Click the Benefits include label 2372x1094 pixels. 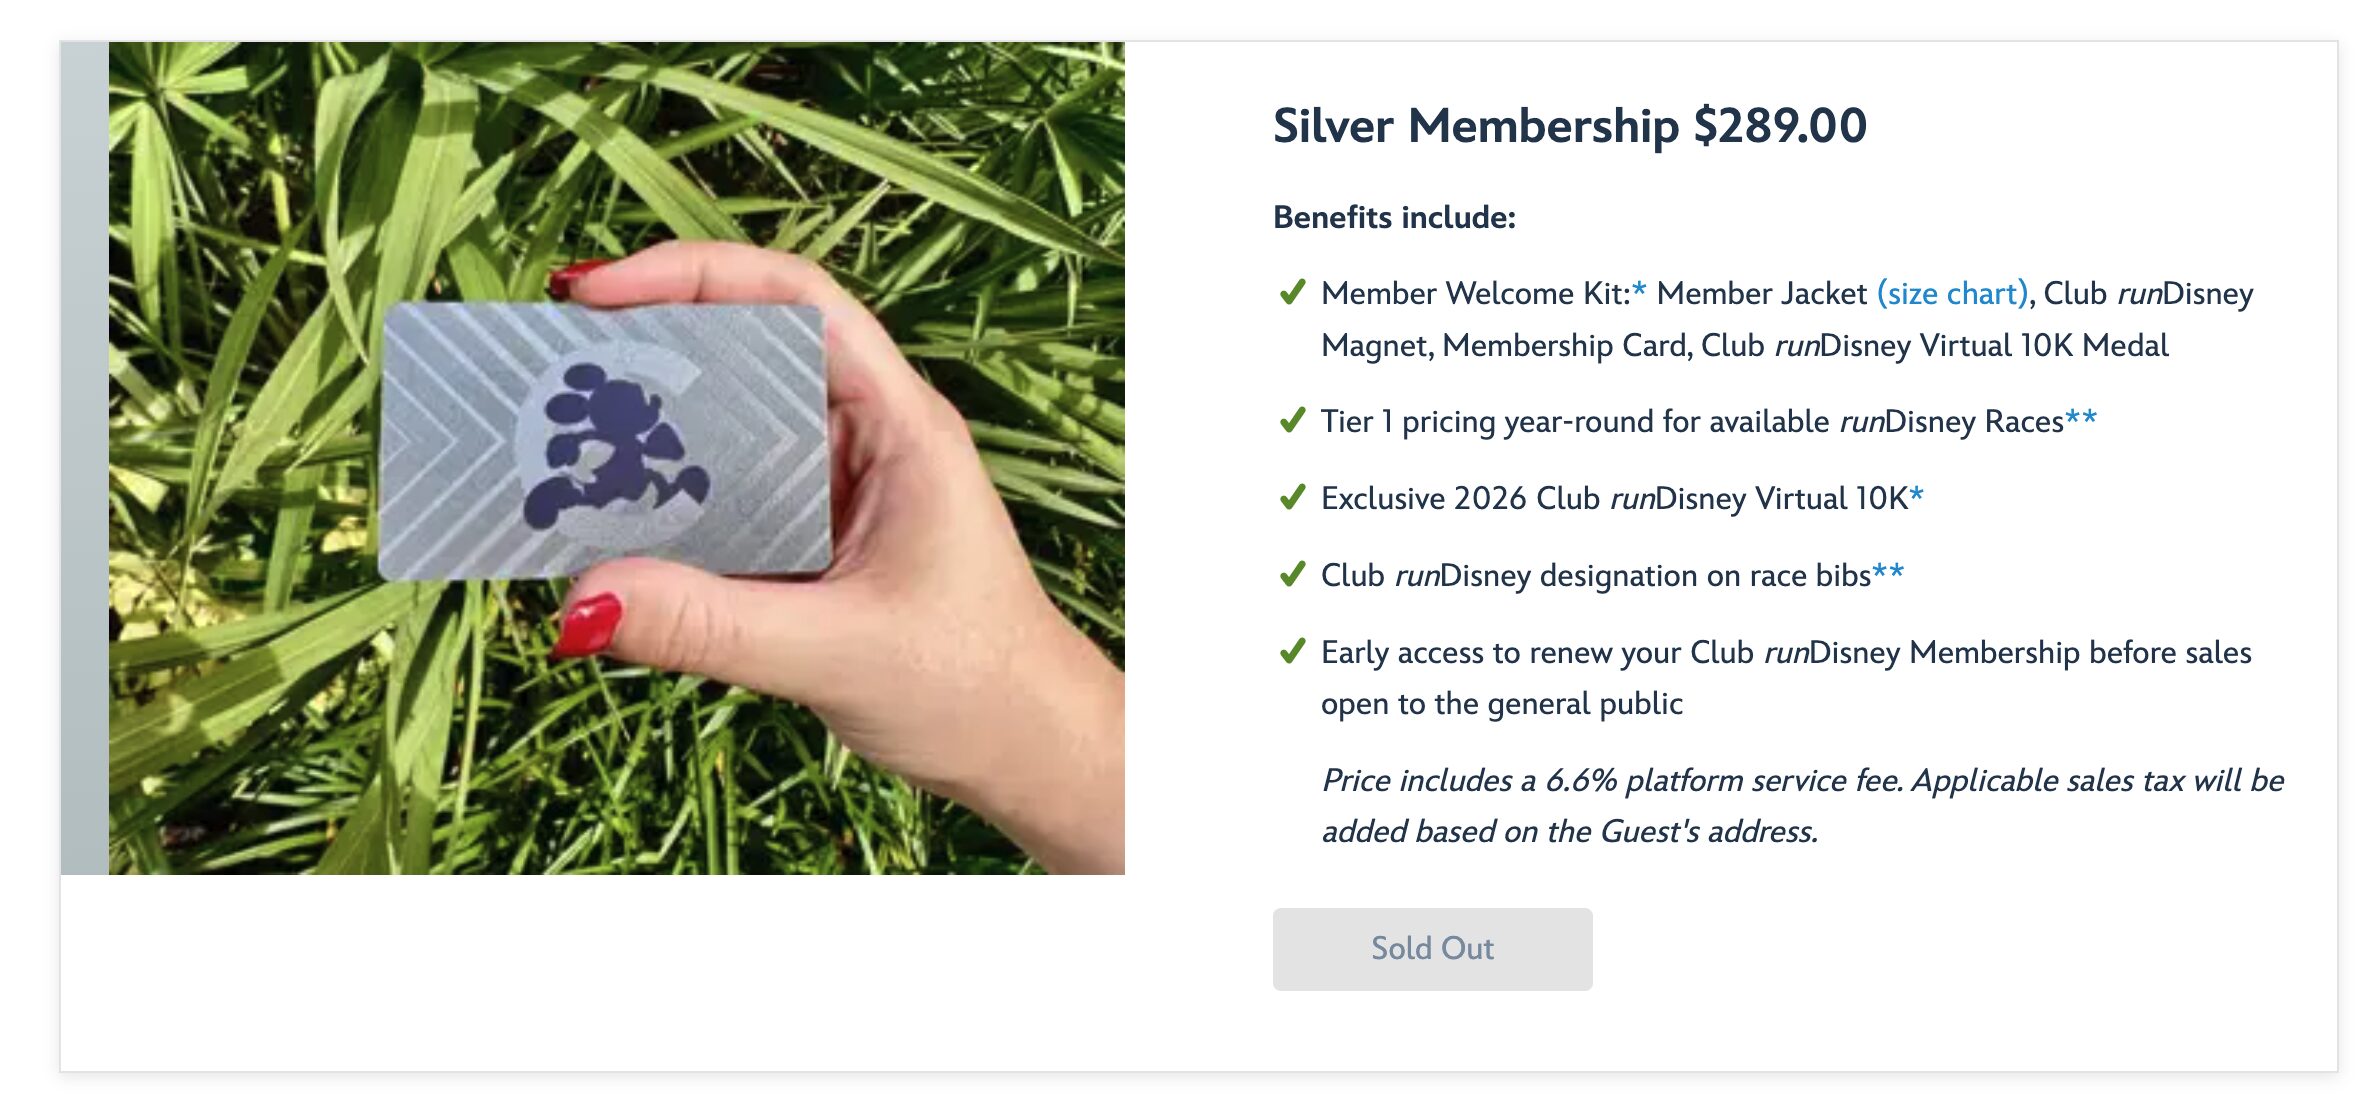[1394, 217]
